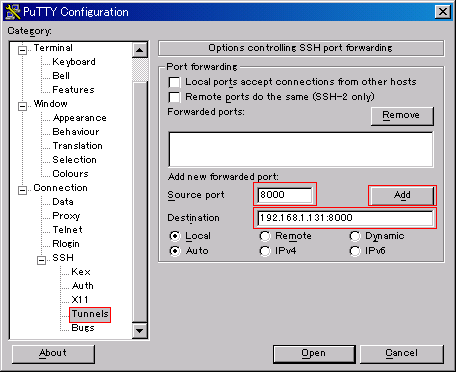Screen dimensions: 456x372
Task: Open the Telnet settings category
Action: coord(67,230)
